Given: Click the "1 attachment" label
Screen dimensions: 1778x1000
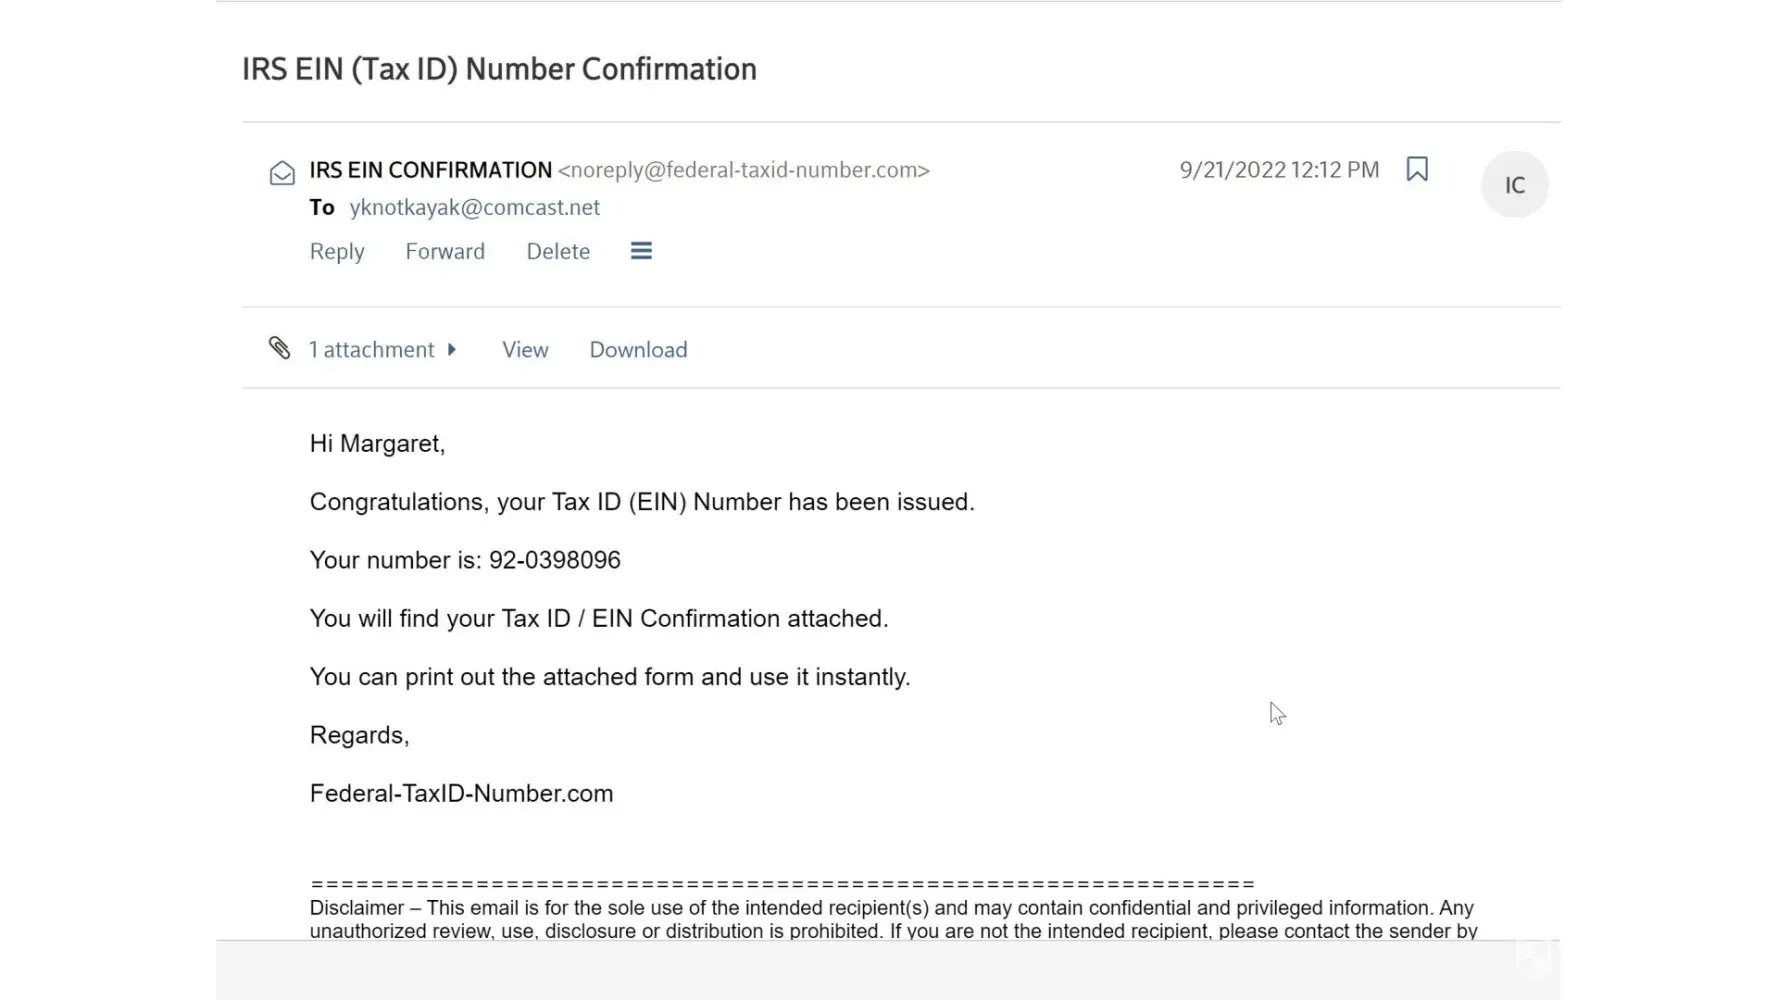Looking at the screenshot, I should tap(371, 350).
